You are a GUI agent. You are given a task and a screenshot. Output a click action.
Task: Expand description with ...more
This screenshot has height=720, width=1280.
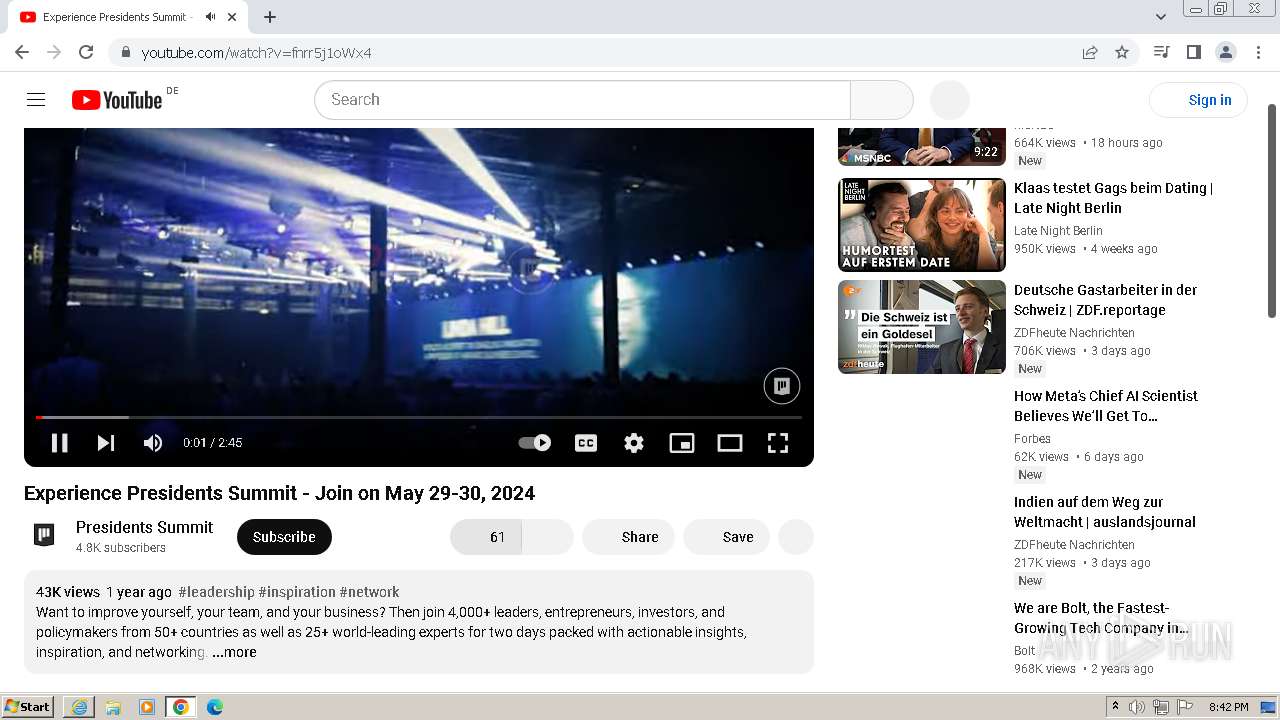(234, 652)
